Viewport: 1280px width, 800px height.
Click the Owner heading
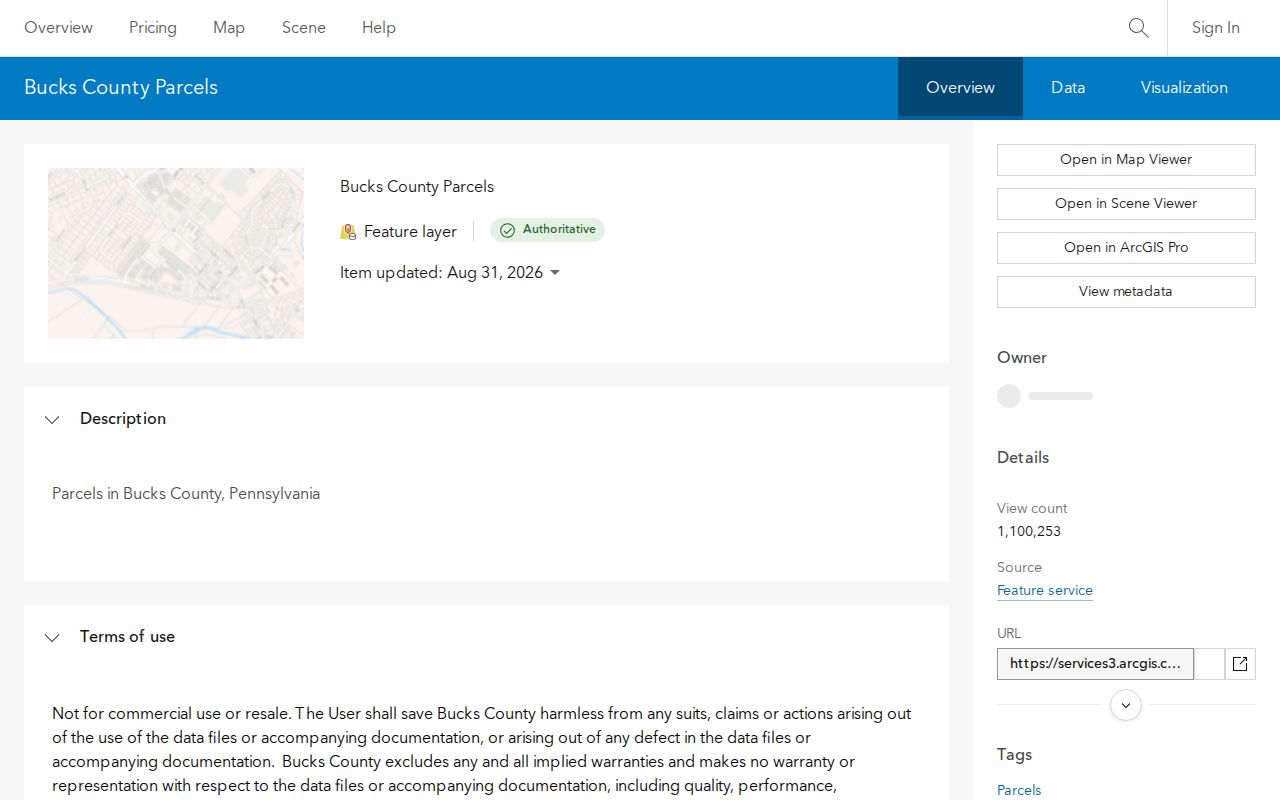tap(1022, 358)
